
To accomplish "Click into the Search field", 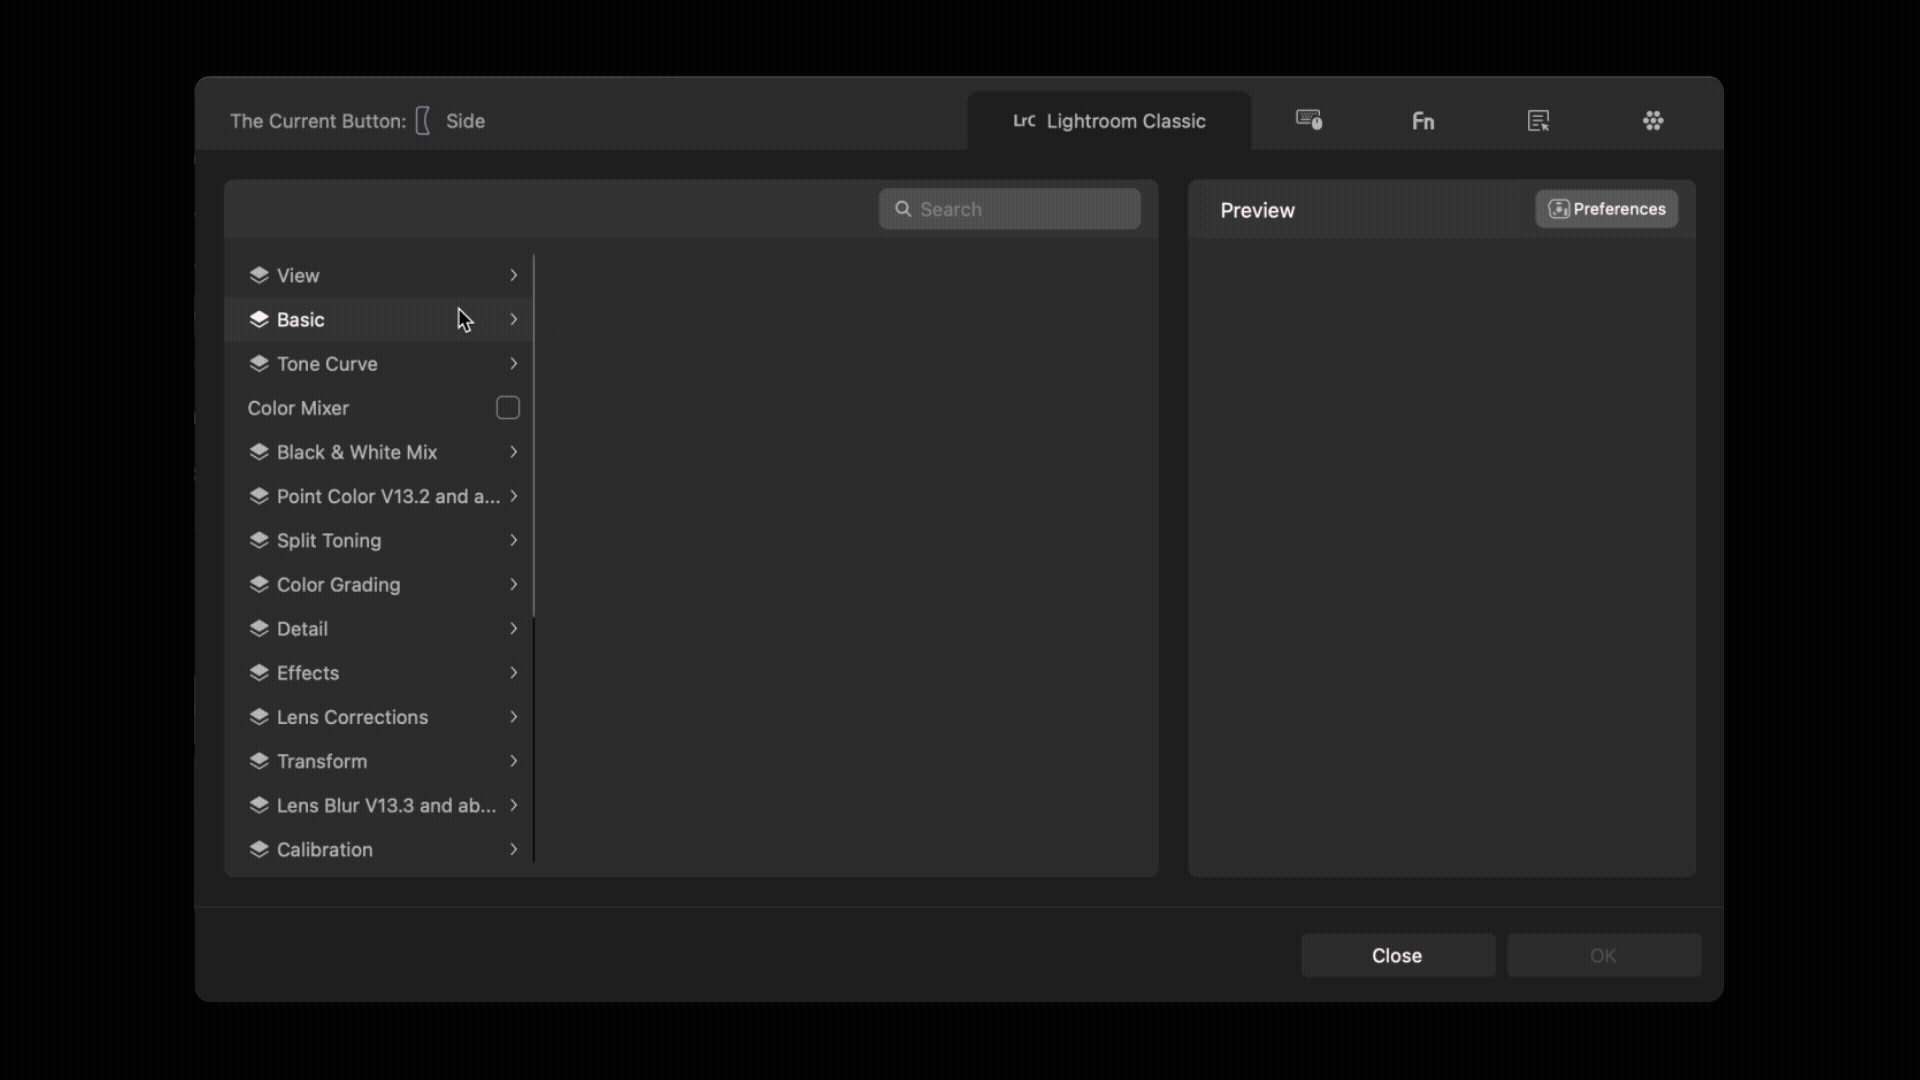I will coord(1010,209).
